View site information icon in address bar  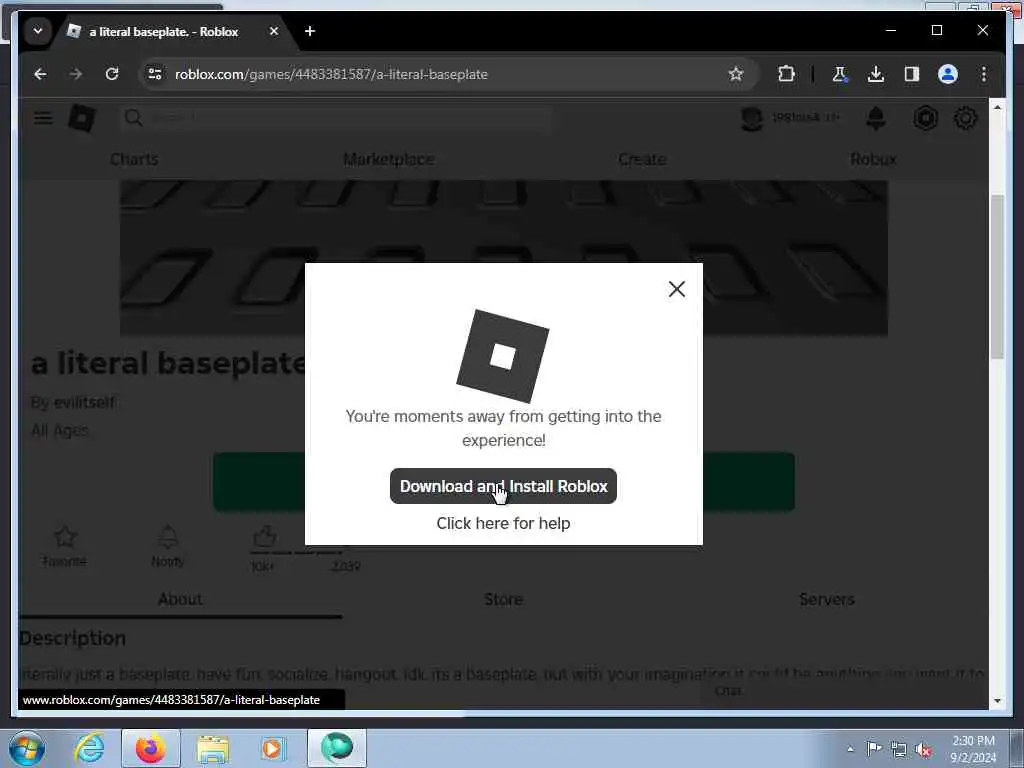point(155,74)
